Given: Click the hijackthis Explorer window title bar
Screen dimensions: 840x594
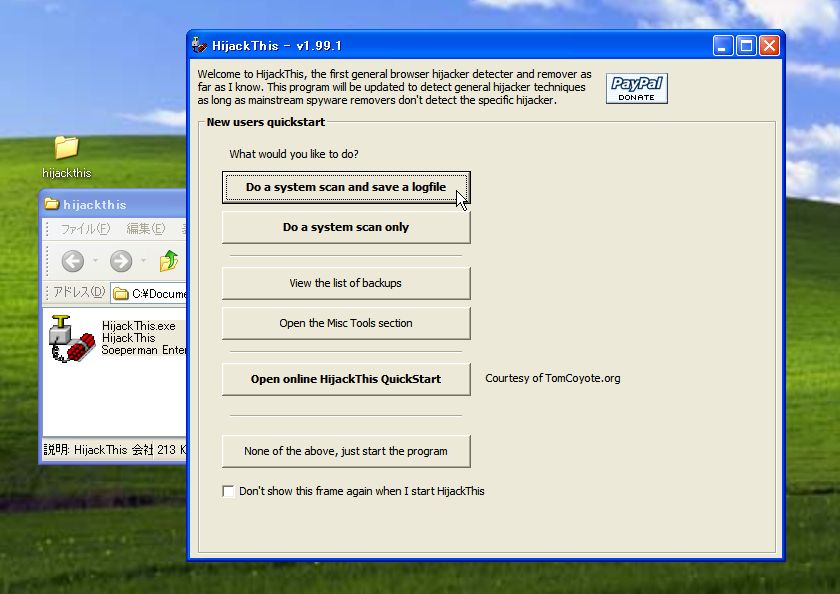Looking at the screenshot, I should (113, 204).
